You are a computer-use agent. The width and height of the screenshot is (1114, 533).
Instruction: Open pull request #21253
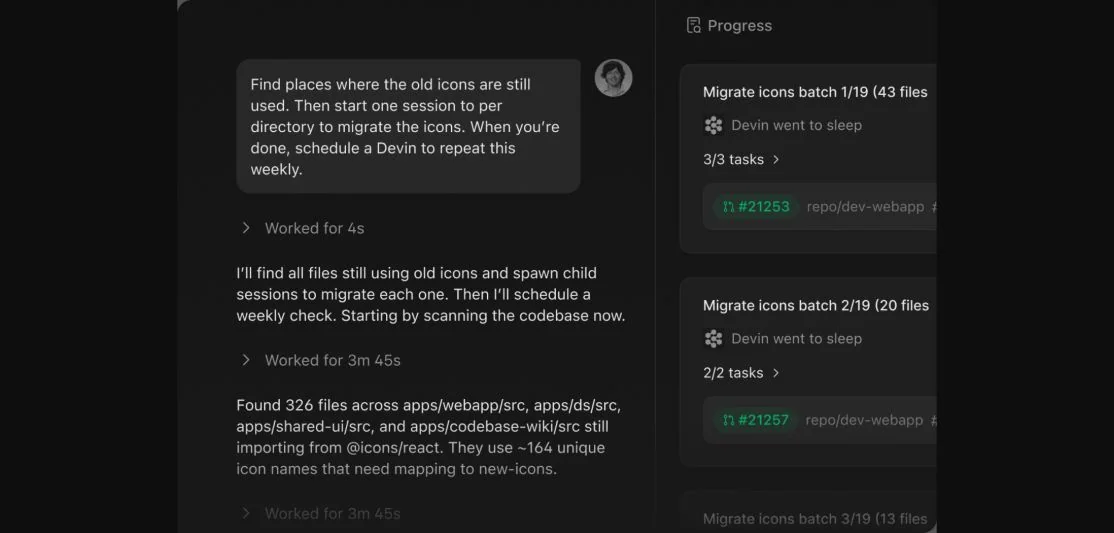click(x=756, y=207)
